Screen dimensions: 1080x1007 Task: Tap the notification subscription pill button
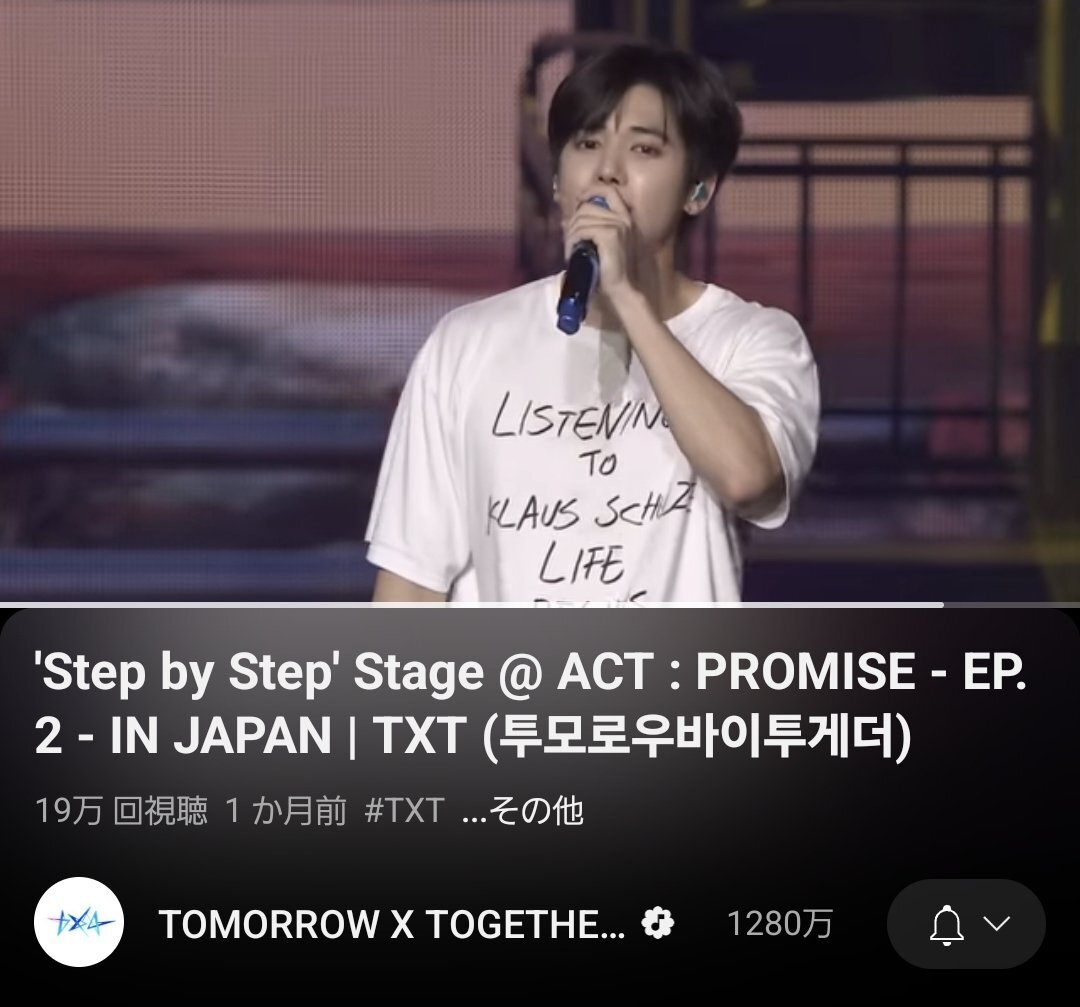click(966, 924)
